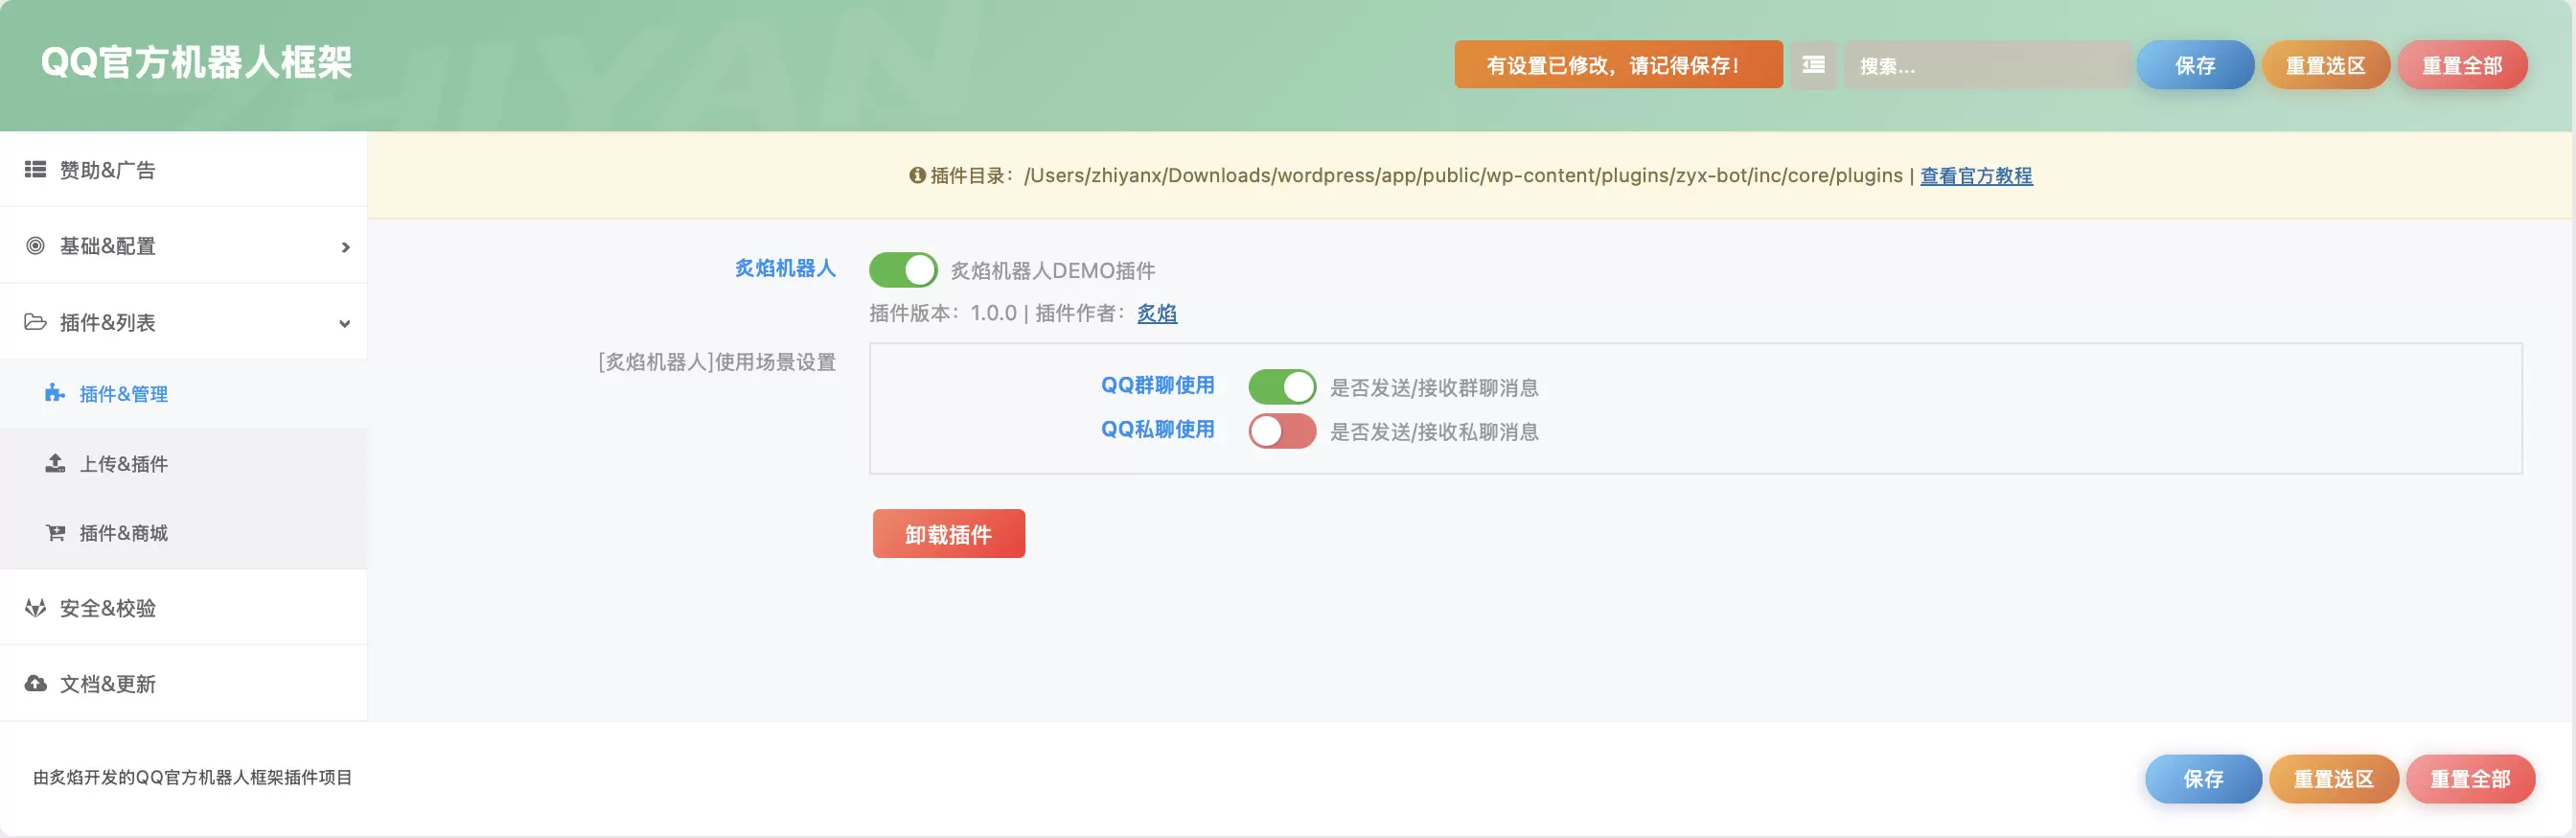
Task: Click the upload icon beside 上传&插件
Action: click(x=55, y=463)
